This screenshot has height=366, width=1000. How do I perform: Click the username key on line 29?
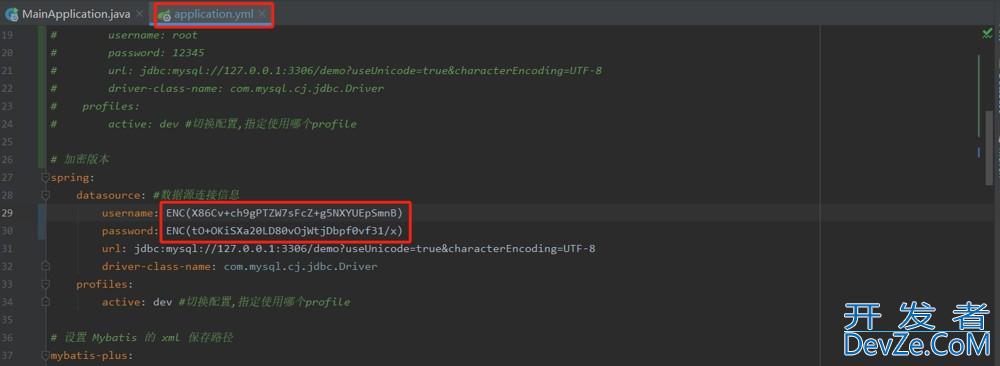[129, 213]
